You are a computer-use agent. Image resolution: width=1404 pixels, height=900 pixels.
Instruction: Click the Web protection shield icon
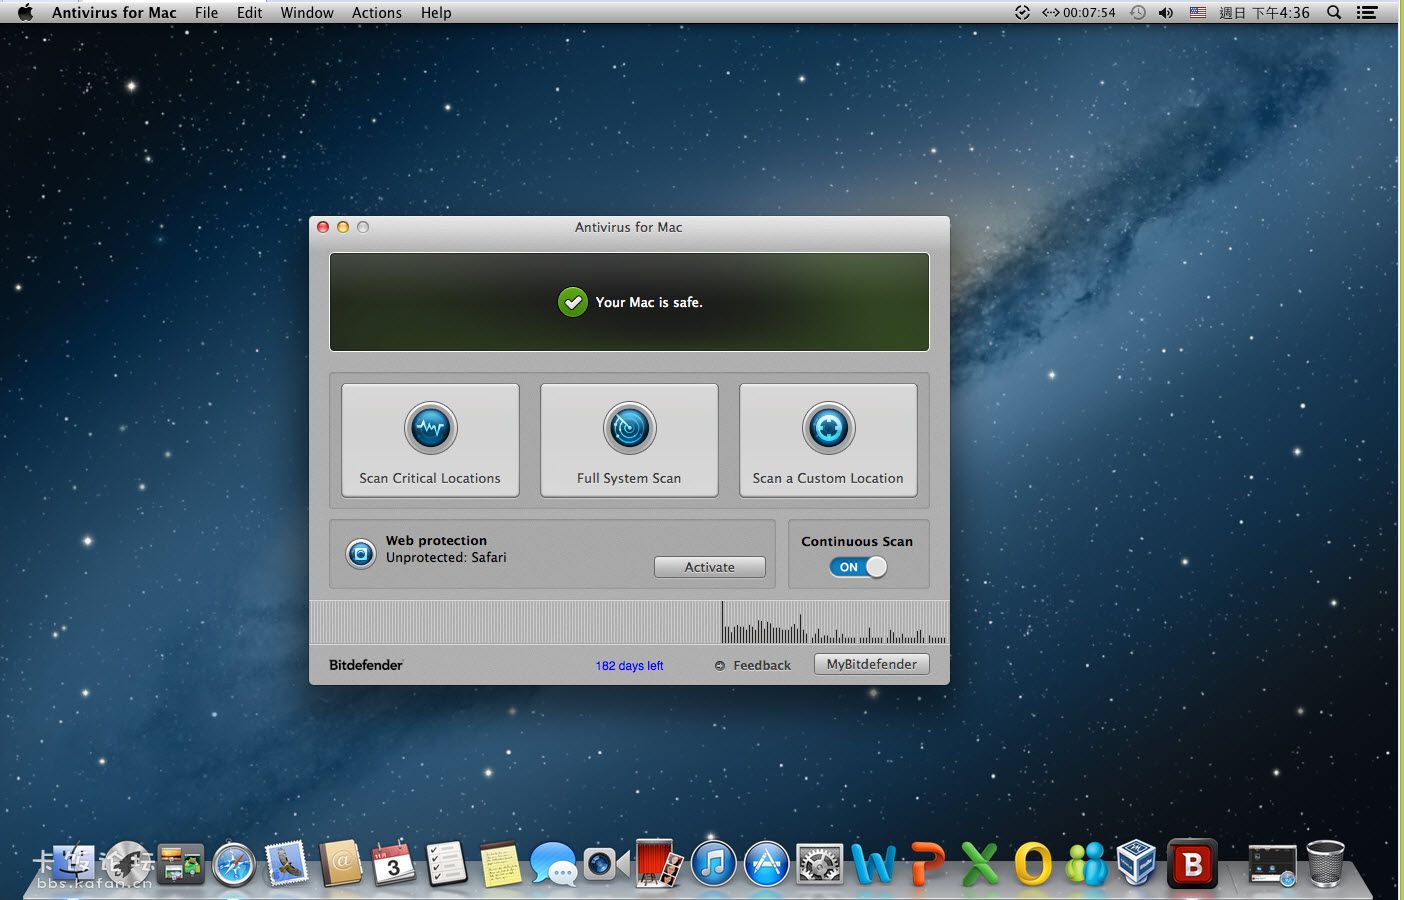click(360, 553)
